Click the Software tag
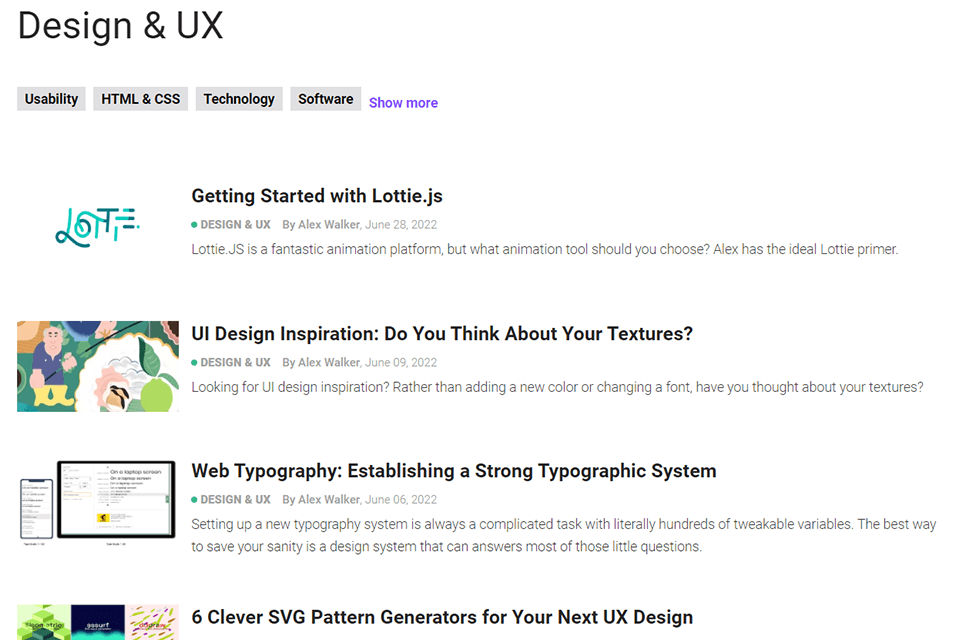This screenshot has height=640, width=960. coord(326,99)
